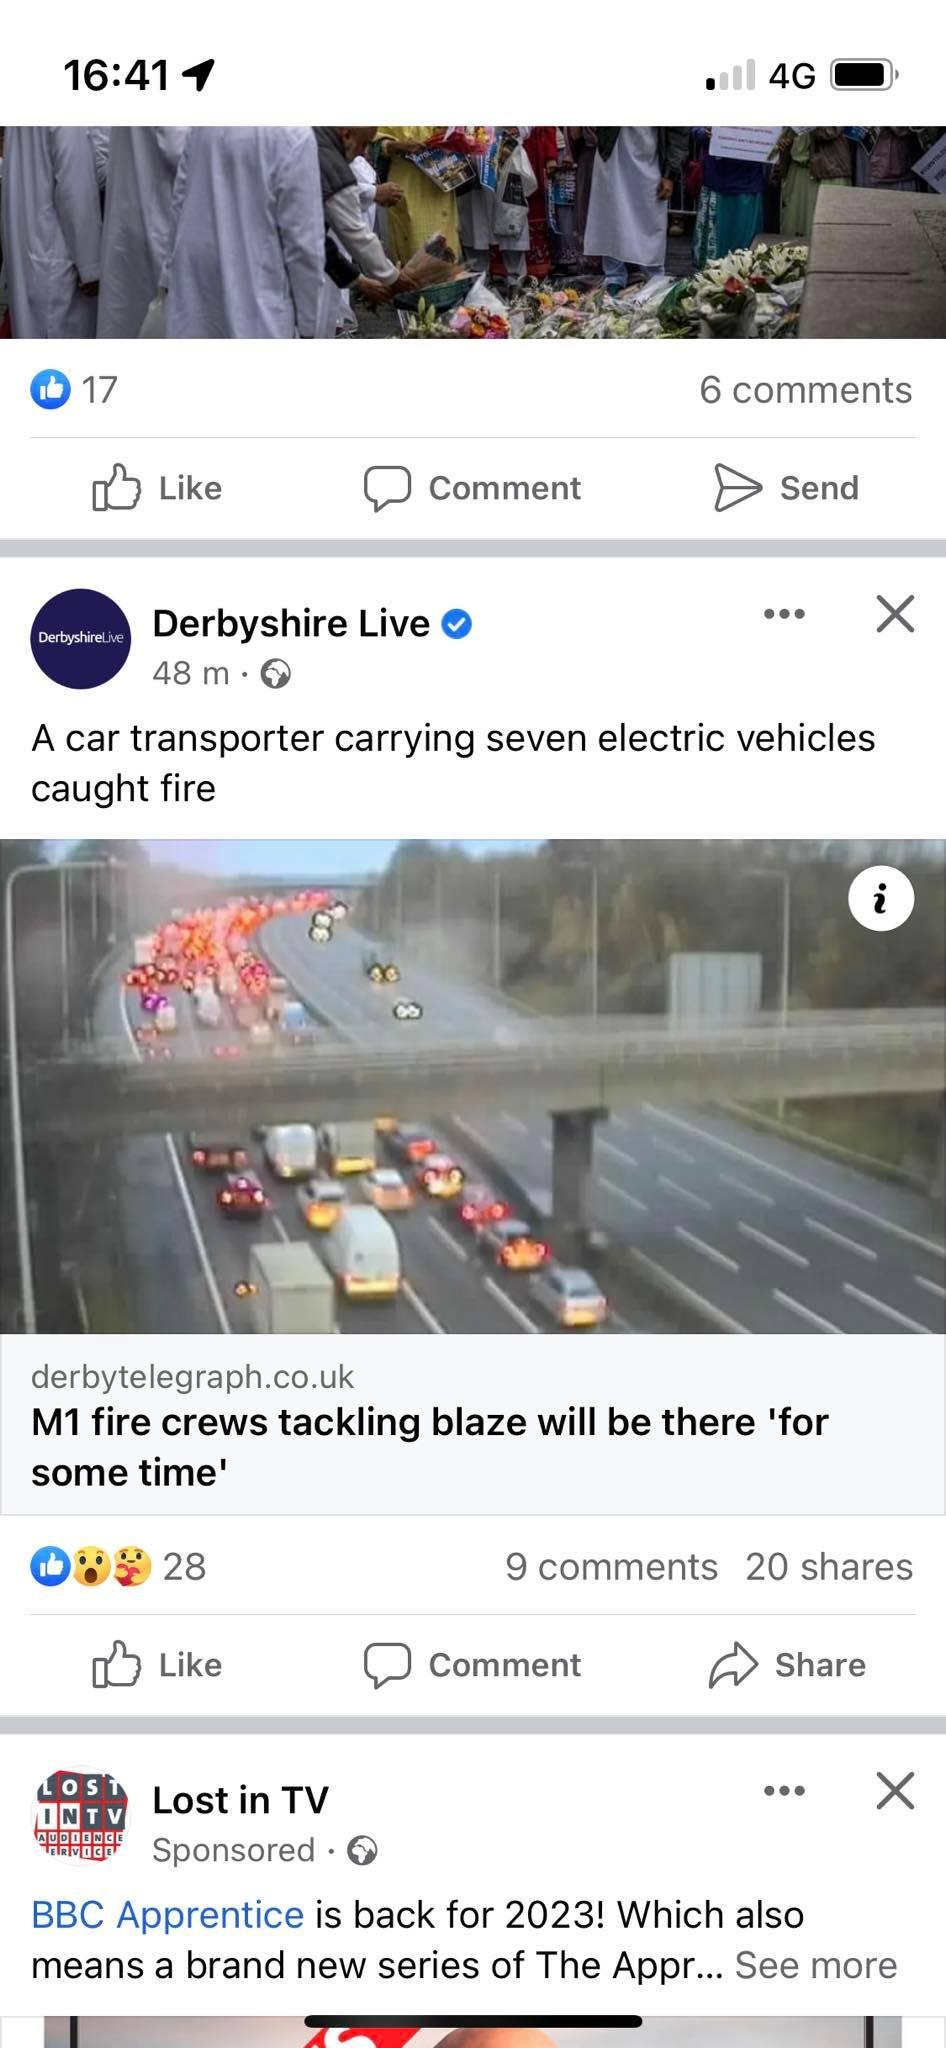Open three-dot menu on Derbyshire Live post
This screenshot has height=2048, width=946.
[784, 614]
